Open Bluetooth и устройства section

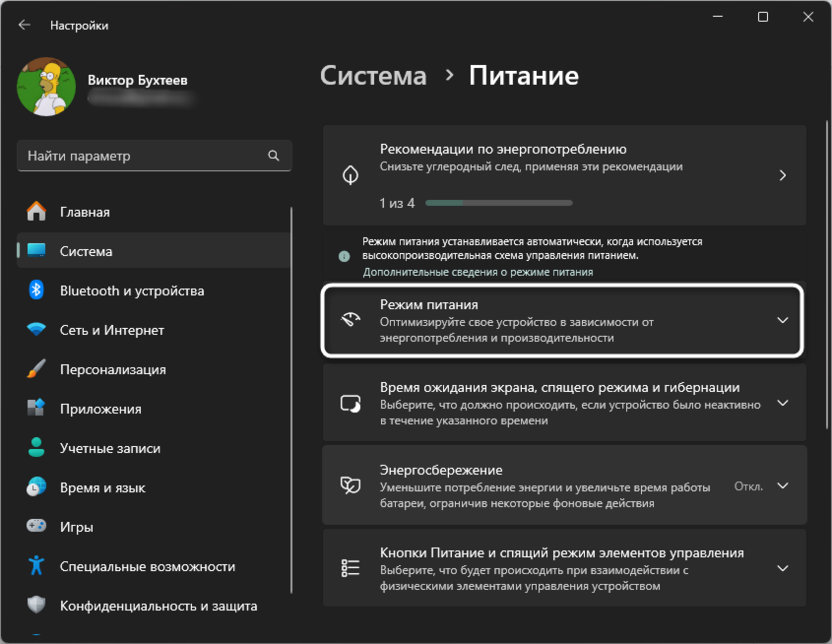(154, 290)
